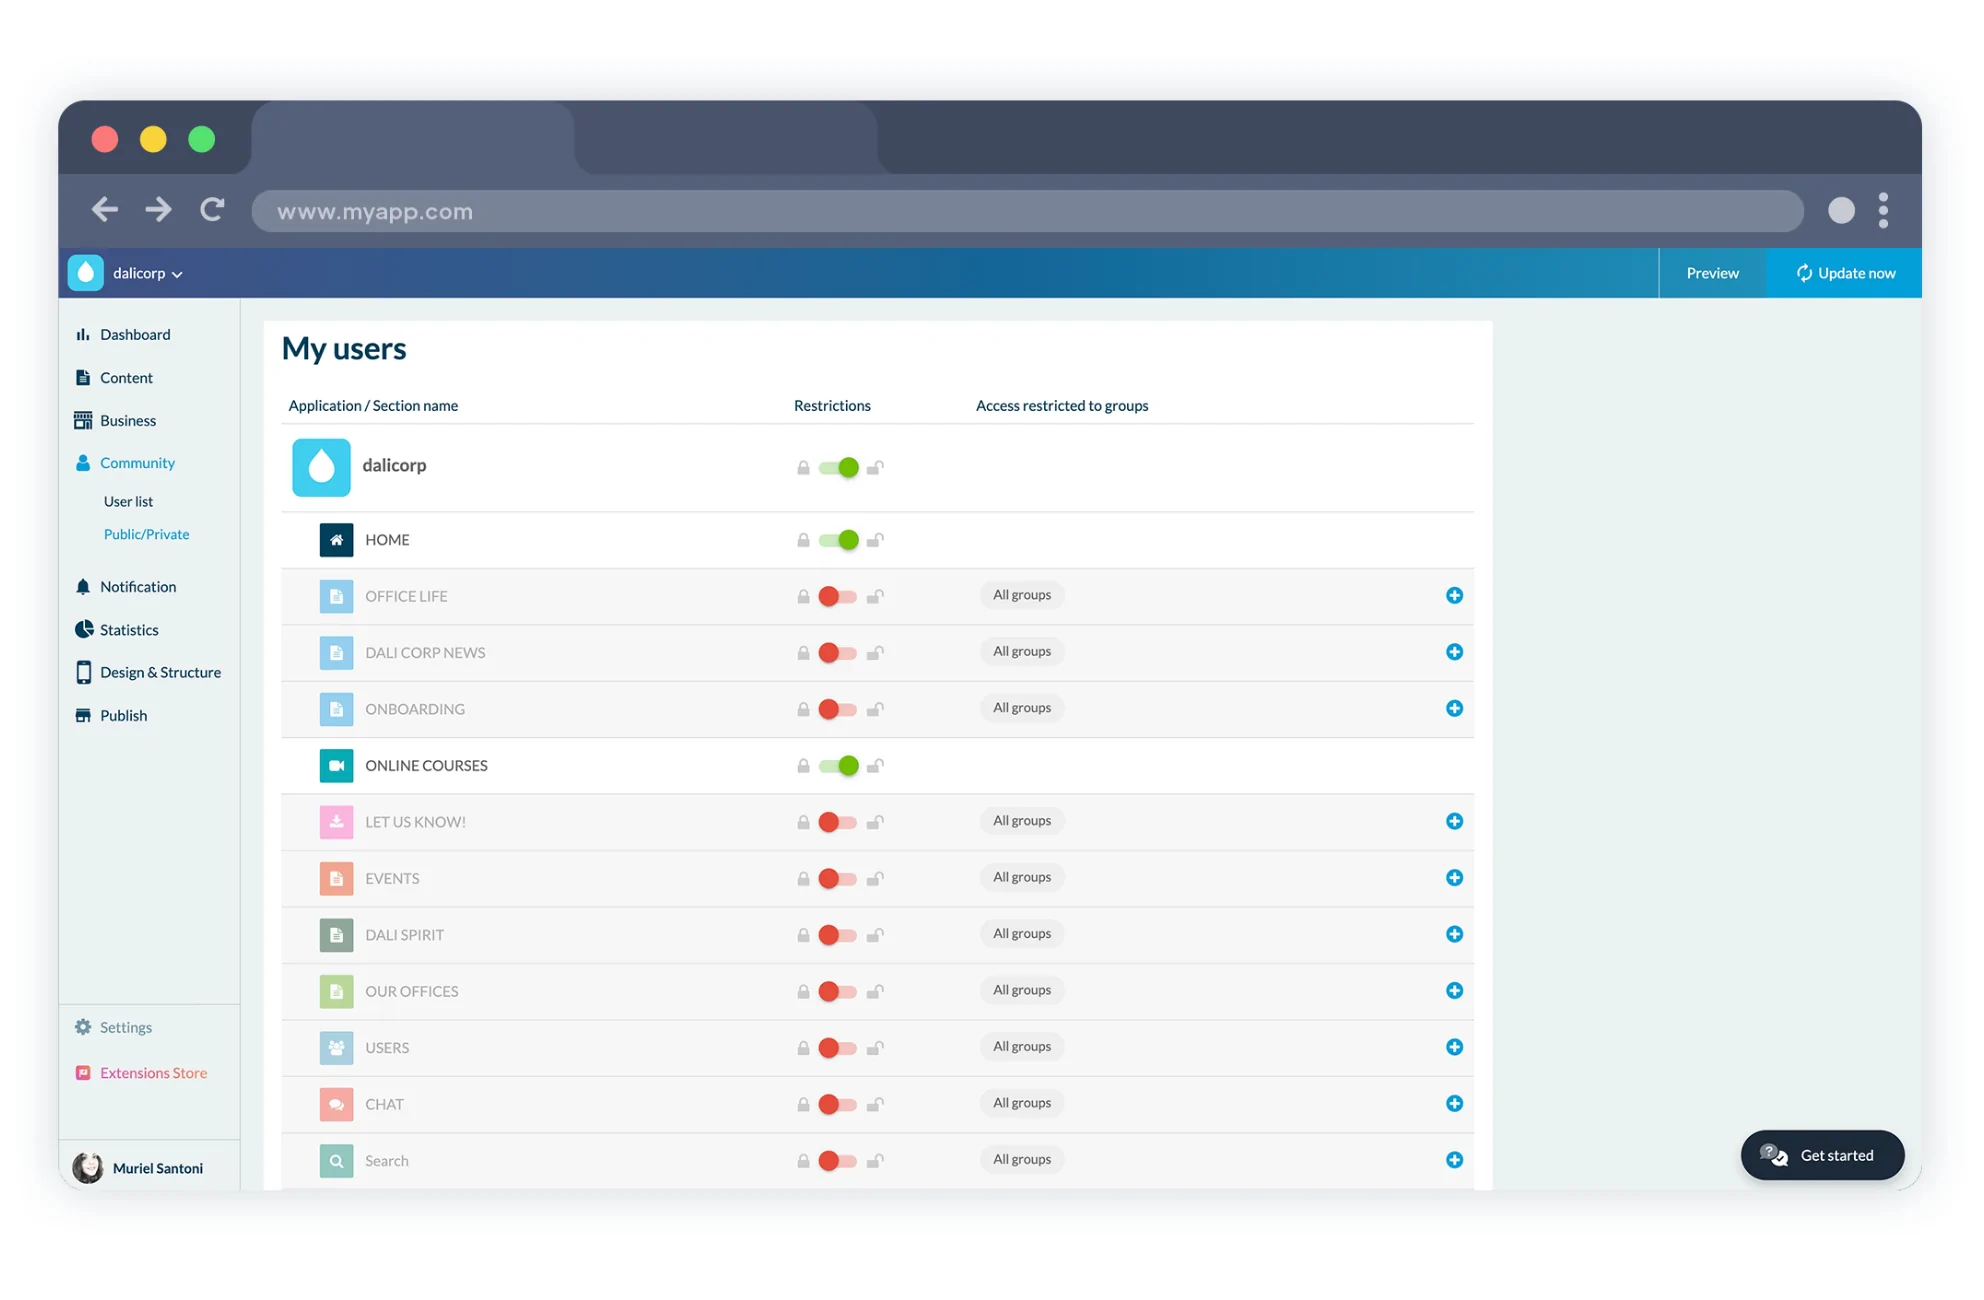Open Design & Structure in the sidebar
This screenshot has width=1984, height=1300.
160,673
